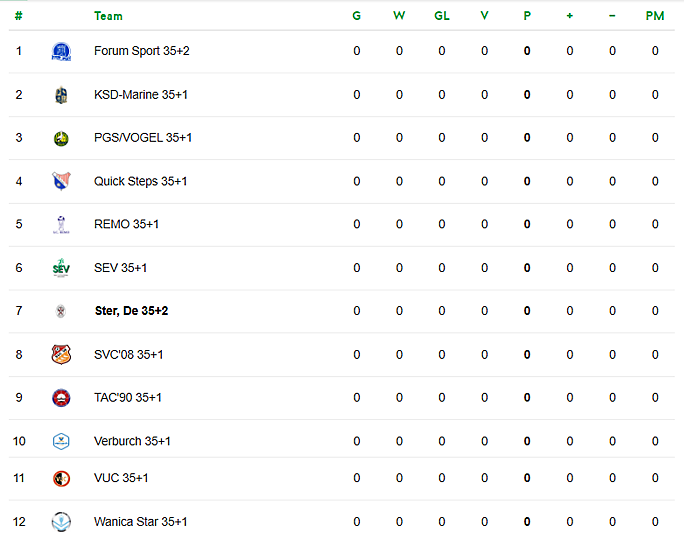This screenshot has width=684, height=543.
Task: Click the TAC'90 round logo
Action: 61,398
